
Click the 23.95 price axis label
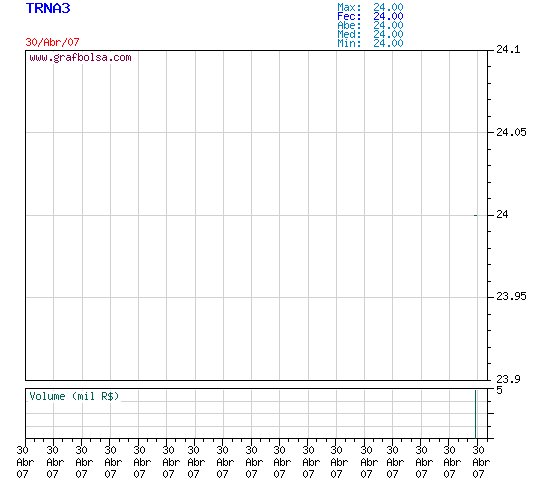[511, 296]
